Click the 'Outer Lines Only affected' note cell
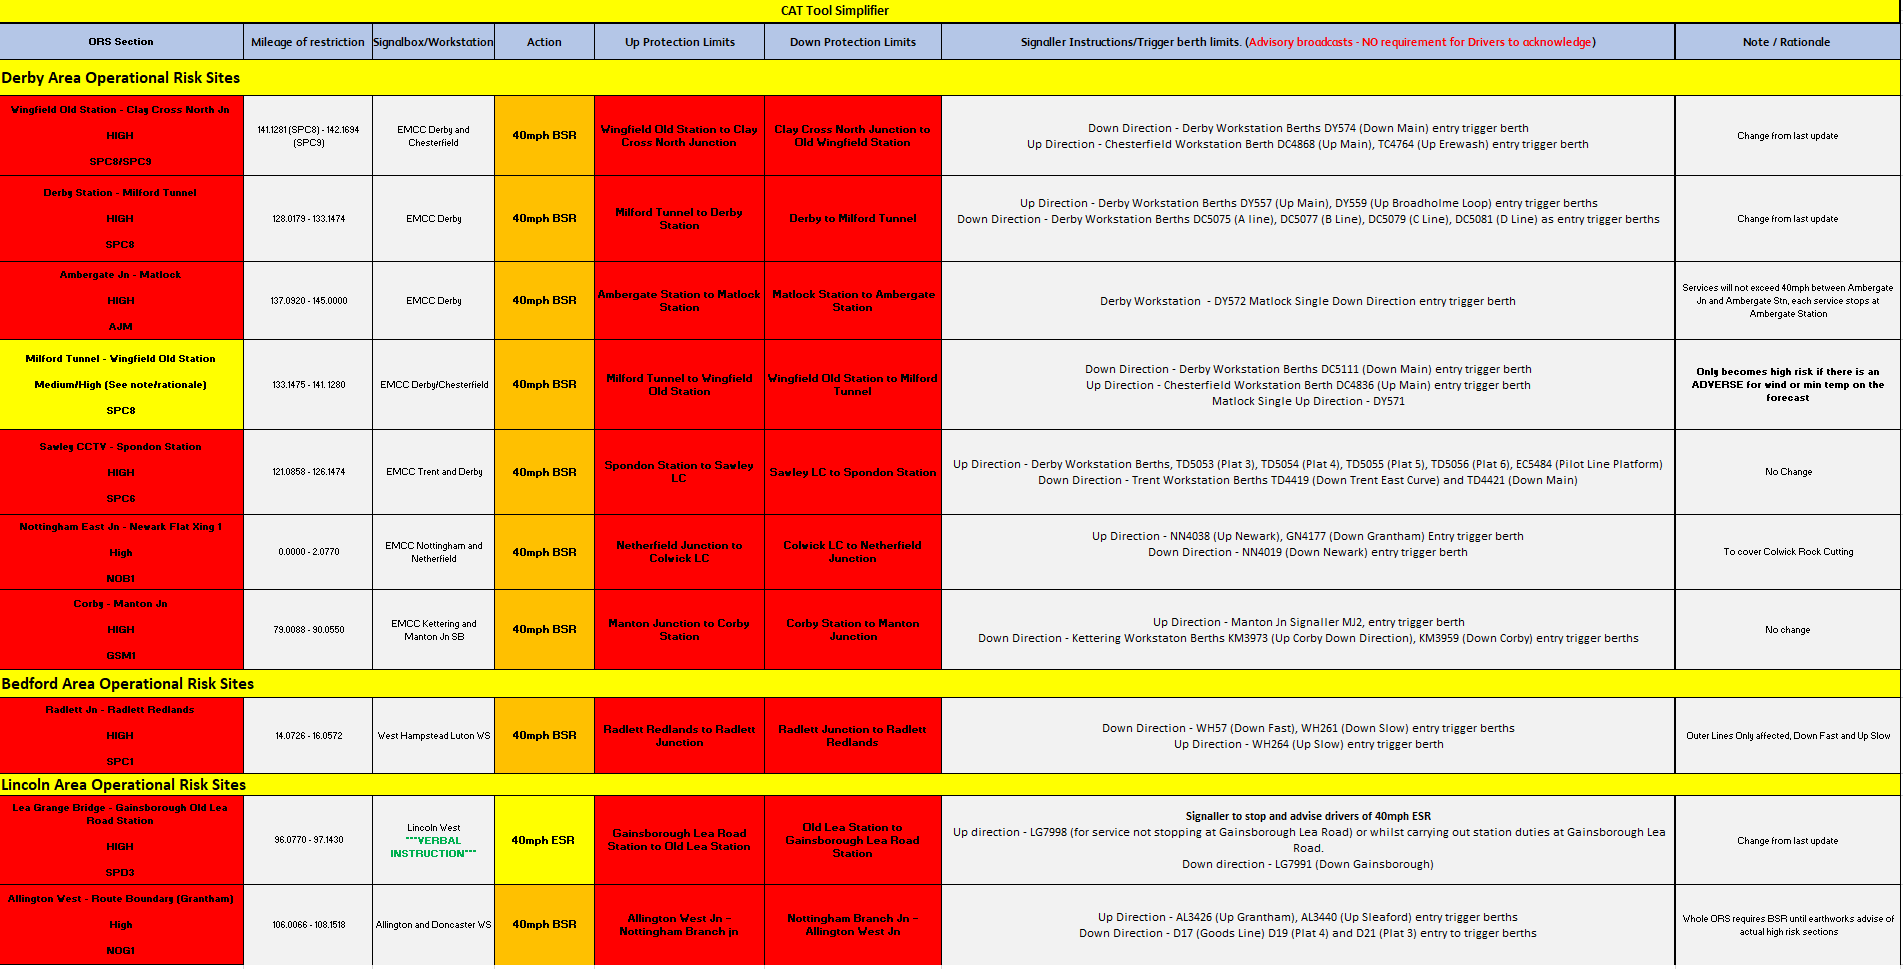Screen dimensions: 1903x969 pos(1787,736)
